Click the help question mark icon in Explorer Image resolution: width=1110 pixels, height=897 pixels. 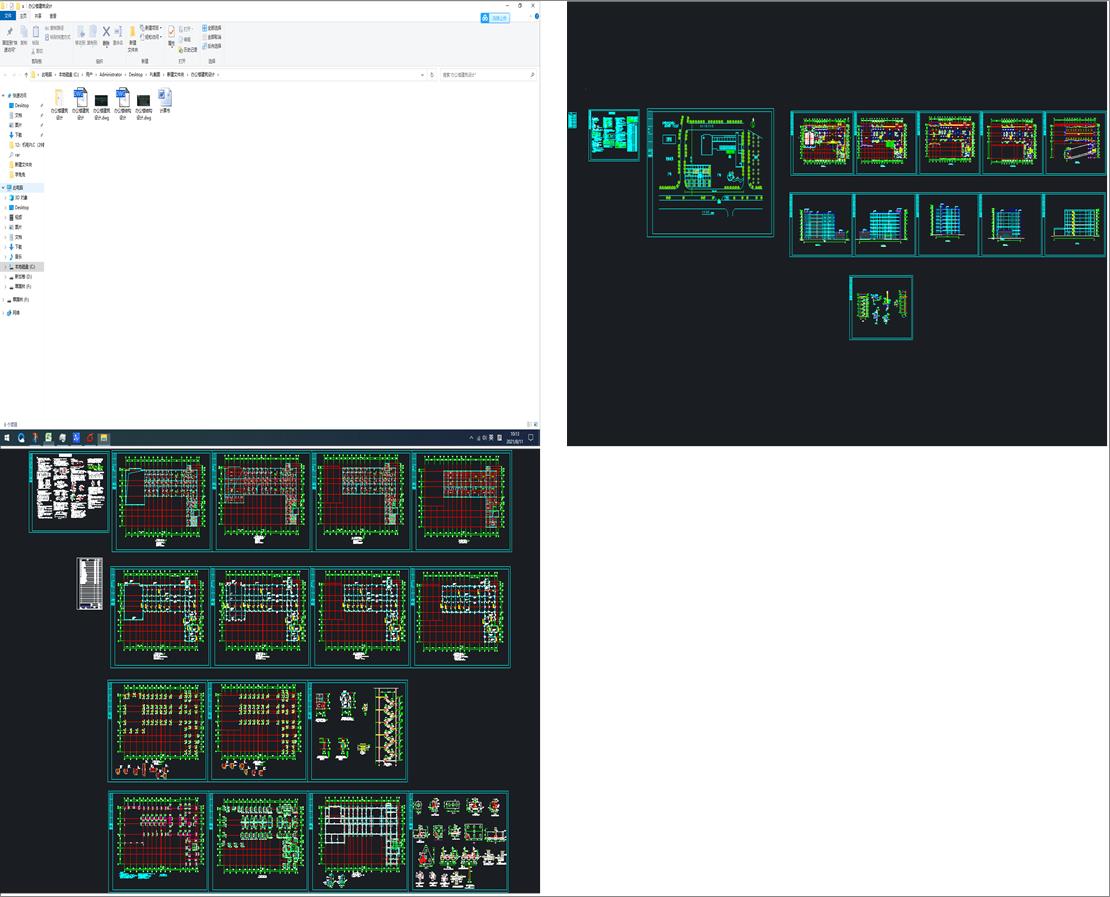537,16
